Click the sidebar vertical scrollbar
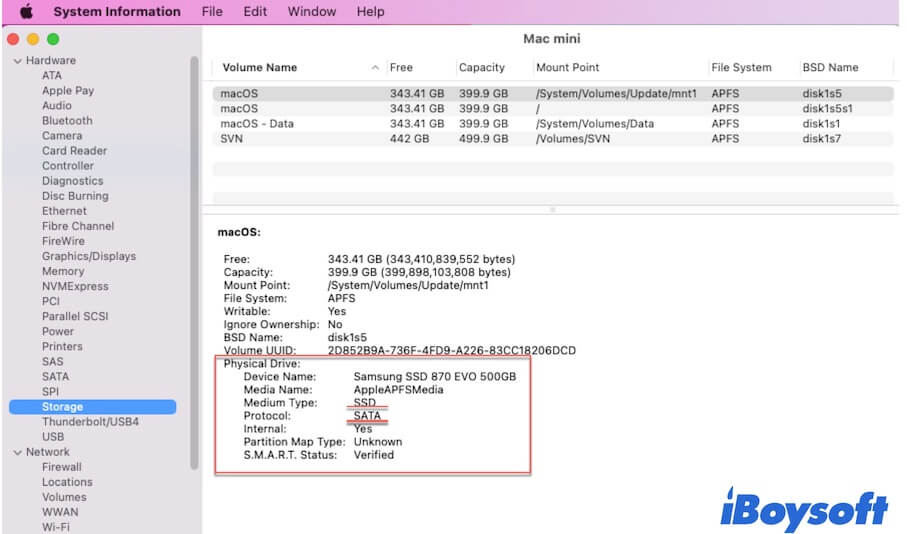907x534 pixels. pyautogui.click(x=194, y=260)
